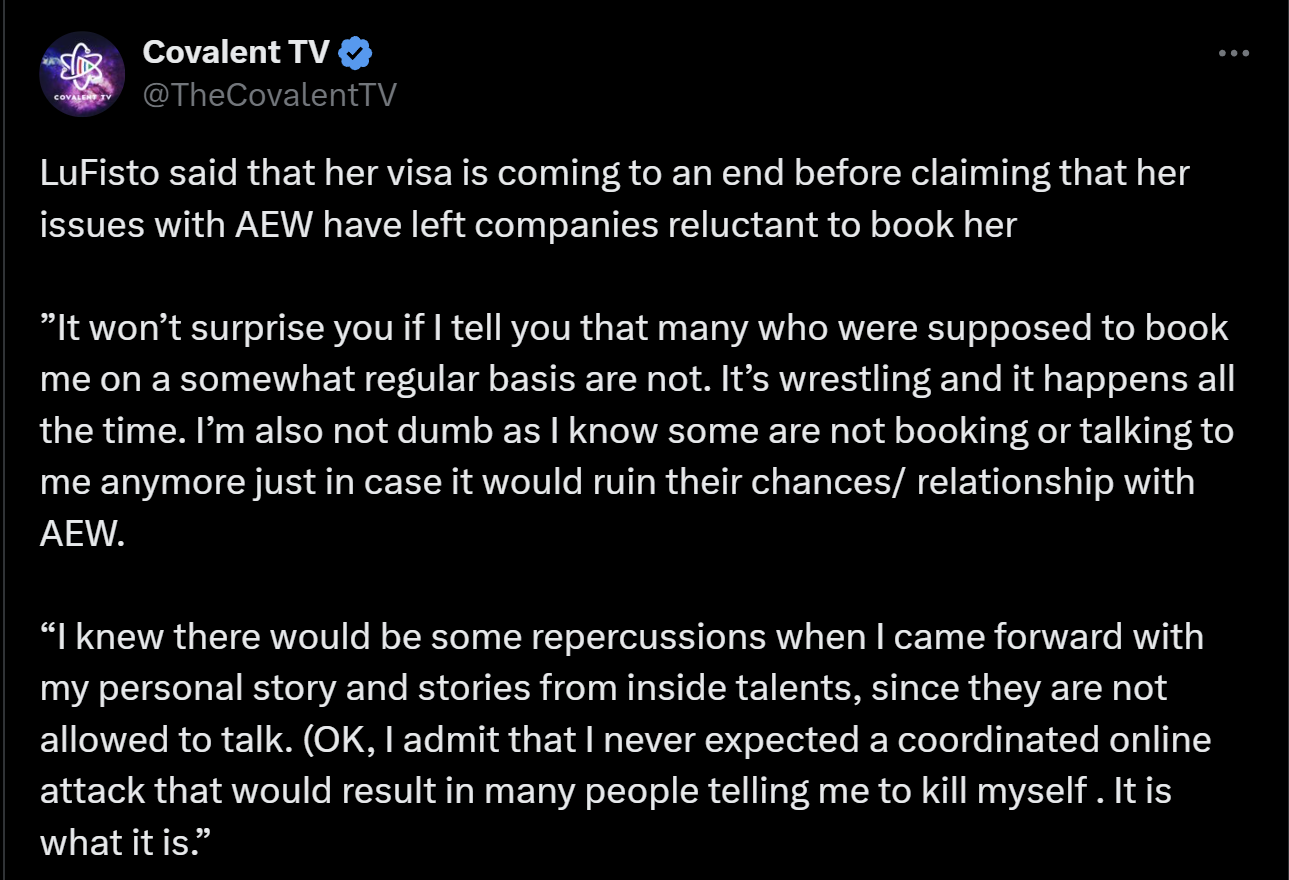Open the three-dot more options menu
Screen dimensions: 1289x880
click(x=1234, y=53)
